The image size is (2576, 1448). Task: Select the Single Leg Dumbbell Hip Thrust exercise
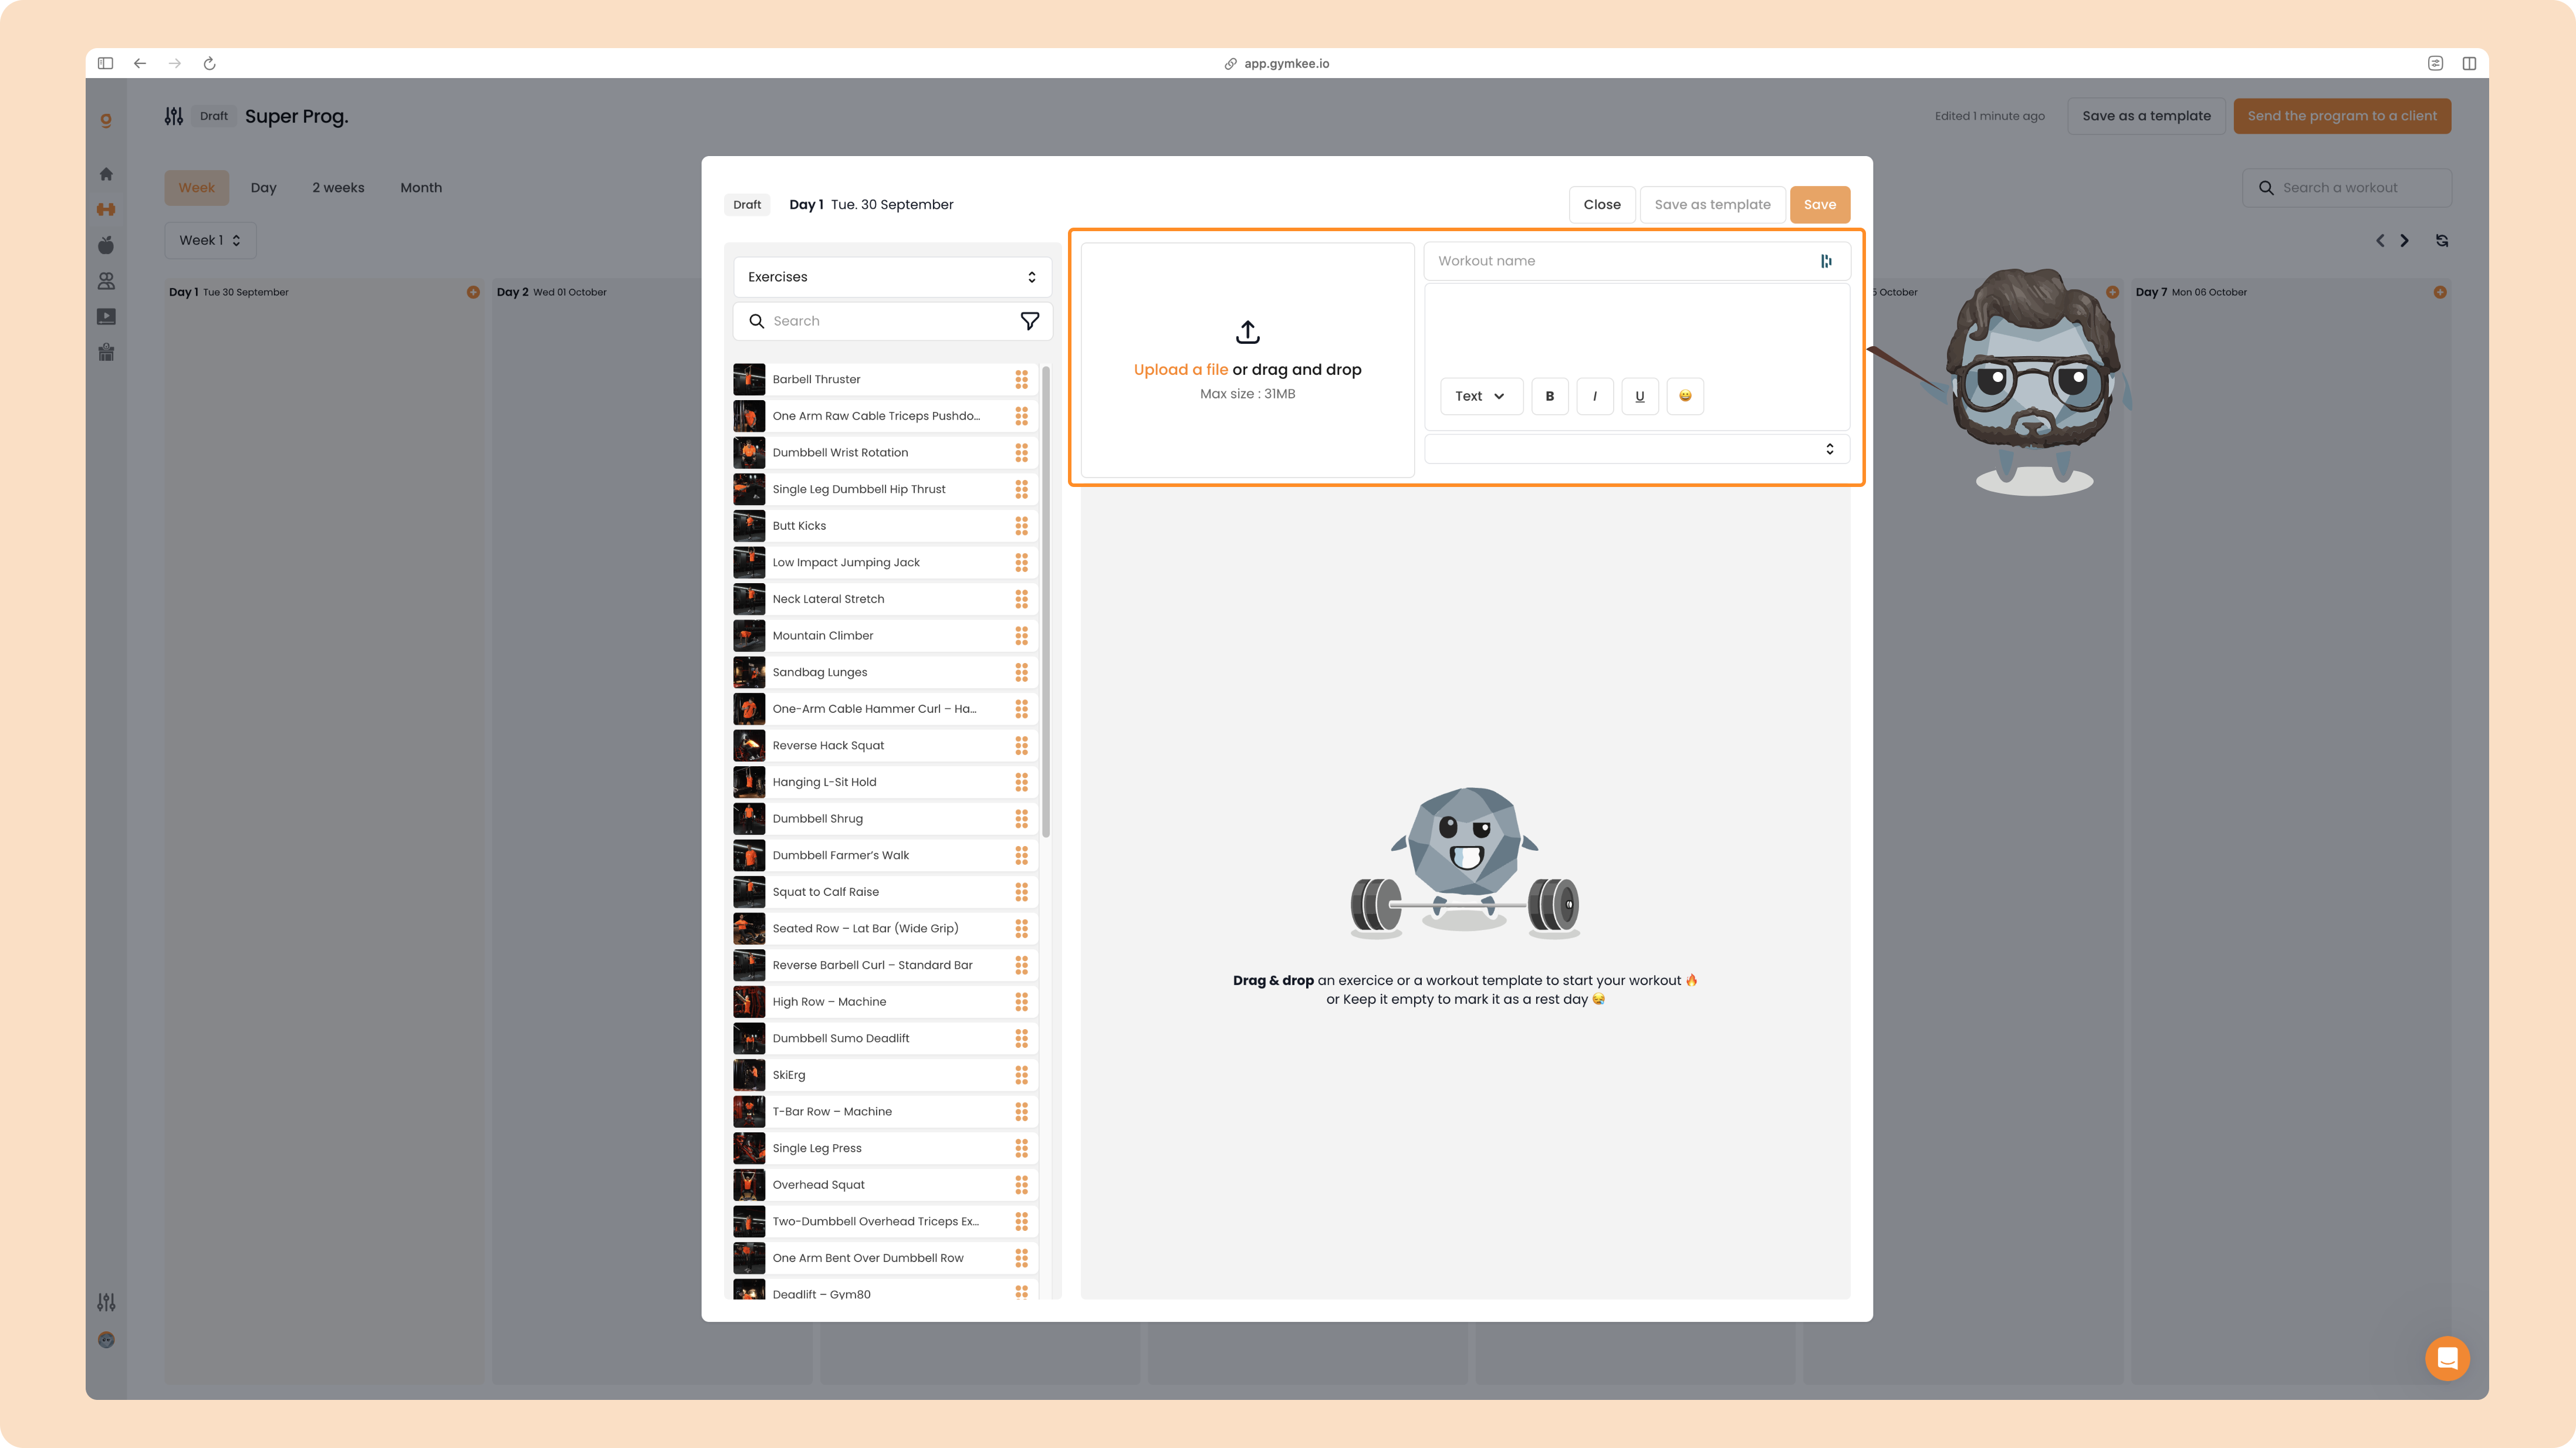[x=885, y=489]
